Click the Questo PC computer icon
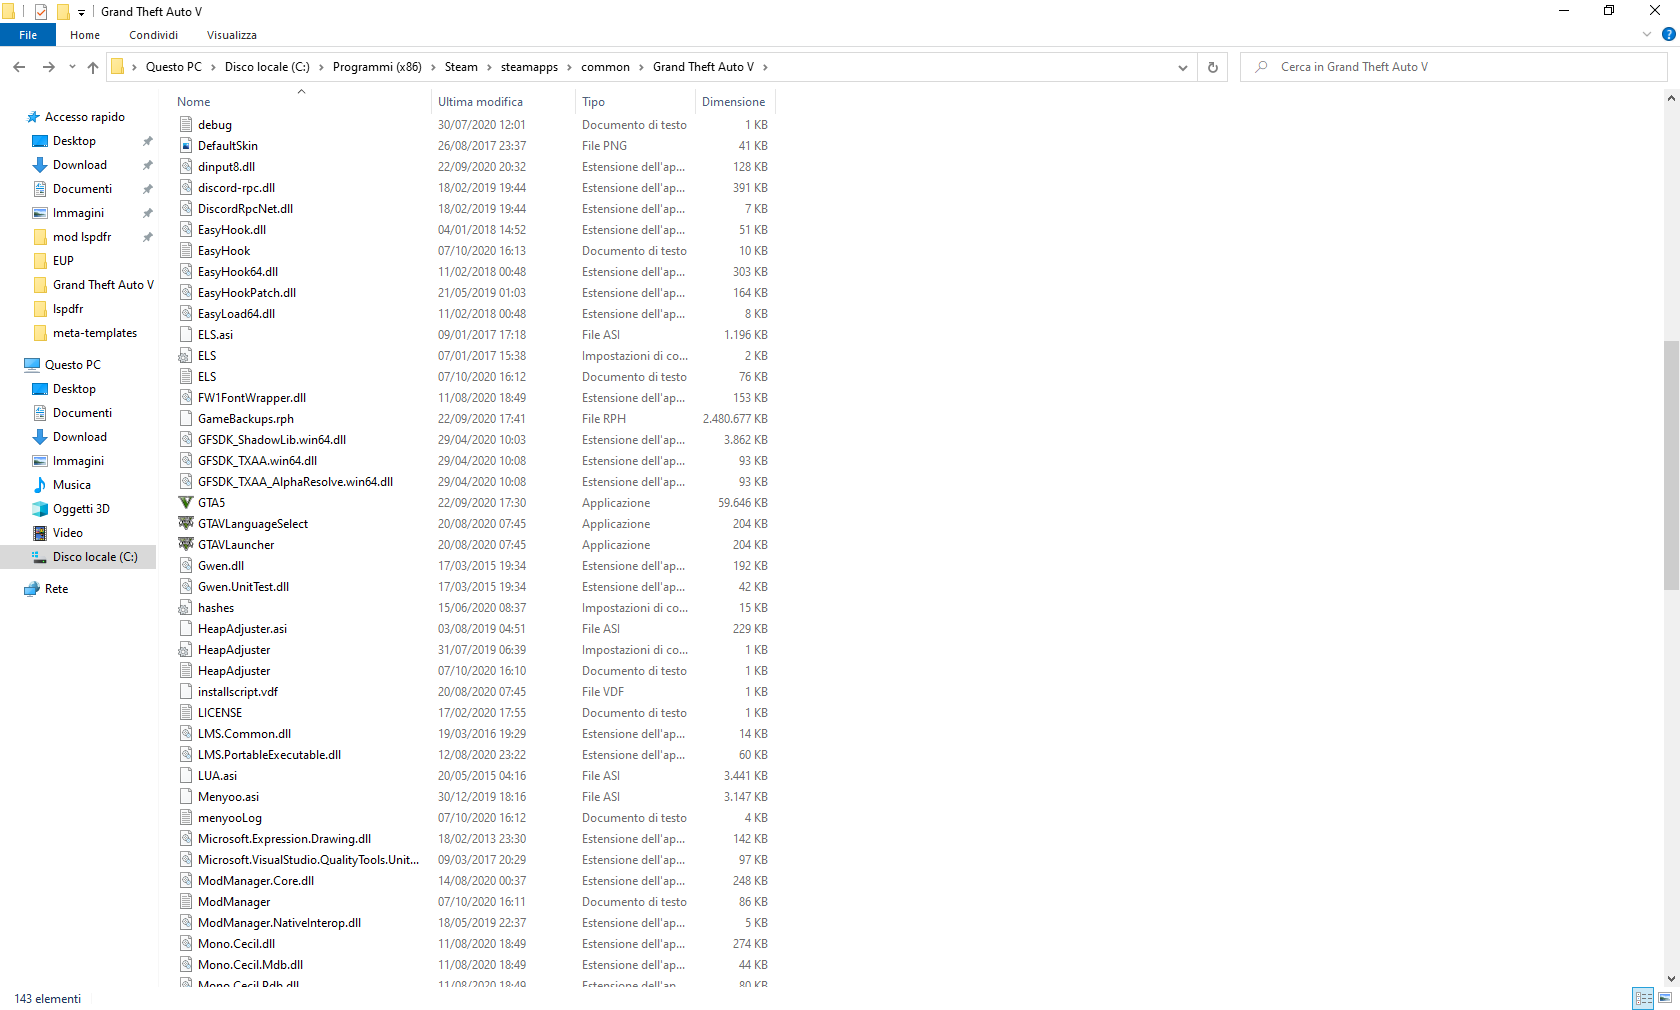 click(32, 365)
